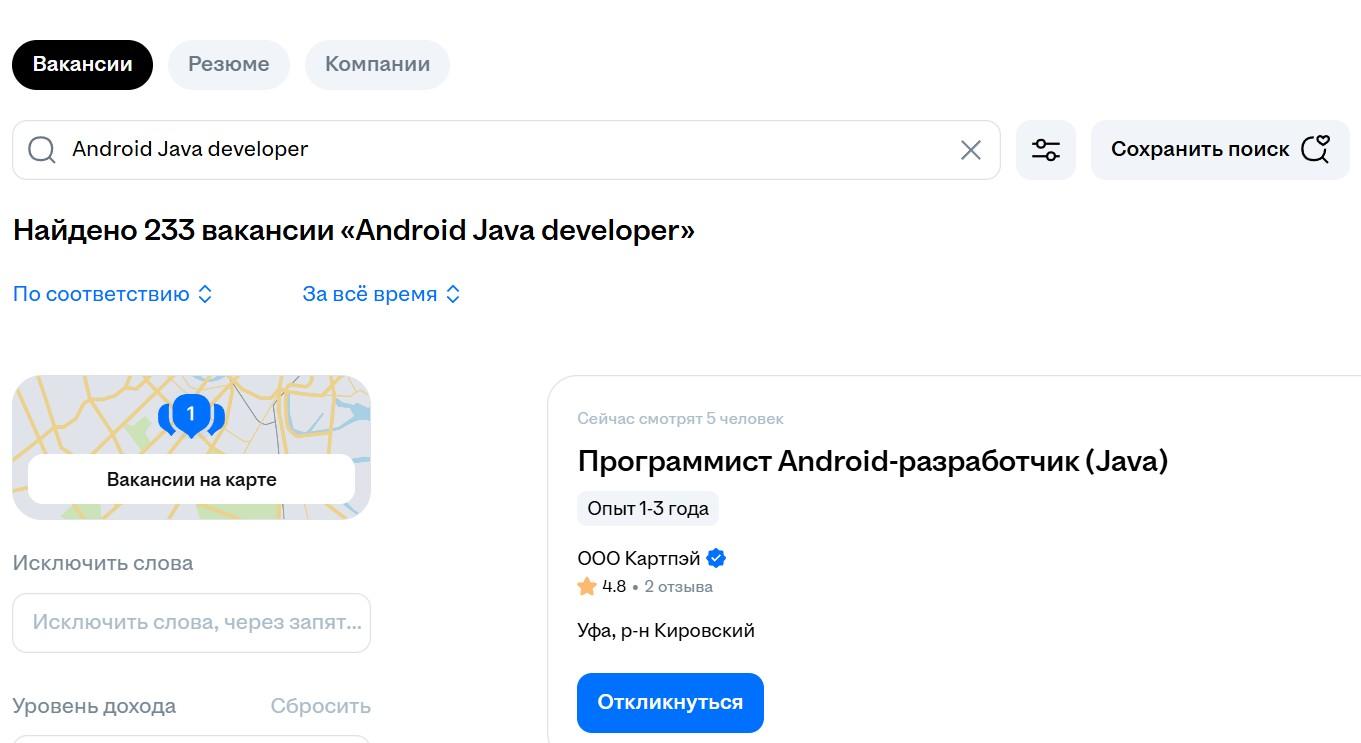The width and height of the screenshot is (1361, 743).
Task: Click Сбросить to reset income level filter
Action: (320, 706)
